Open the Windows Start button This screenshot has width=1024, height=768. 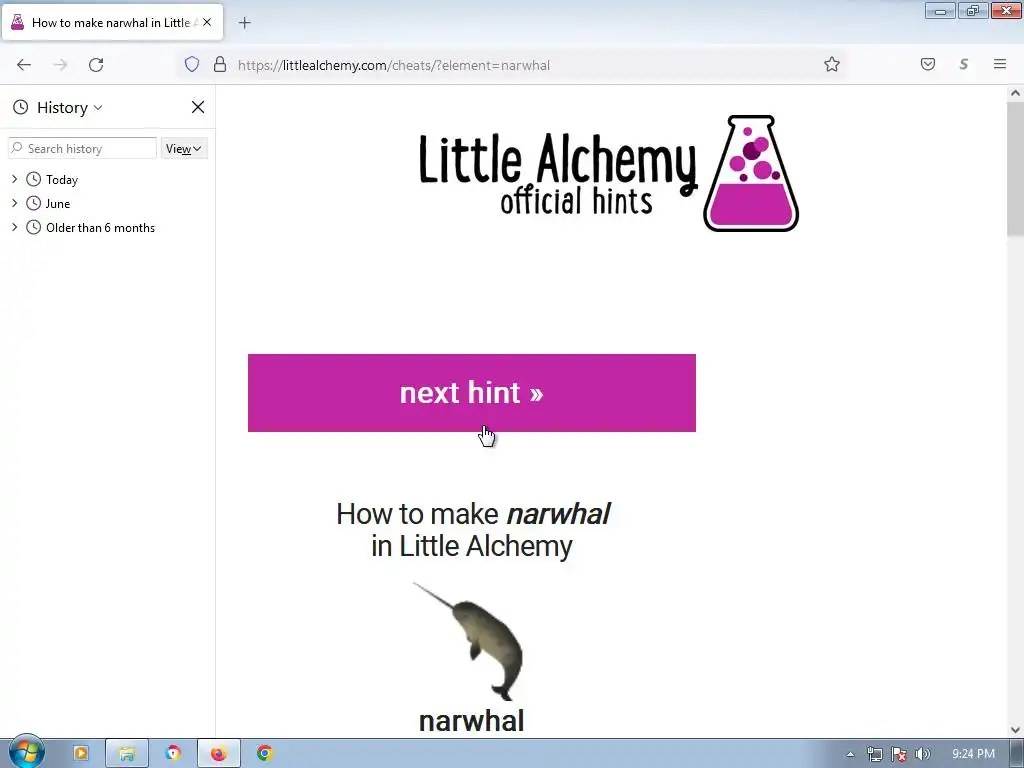coord(26,752)
